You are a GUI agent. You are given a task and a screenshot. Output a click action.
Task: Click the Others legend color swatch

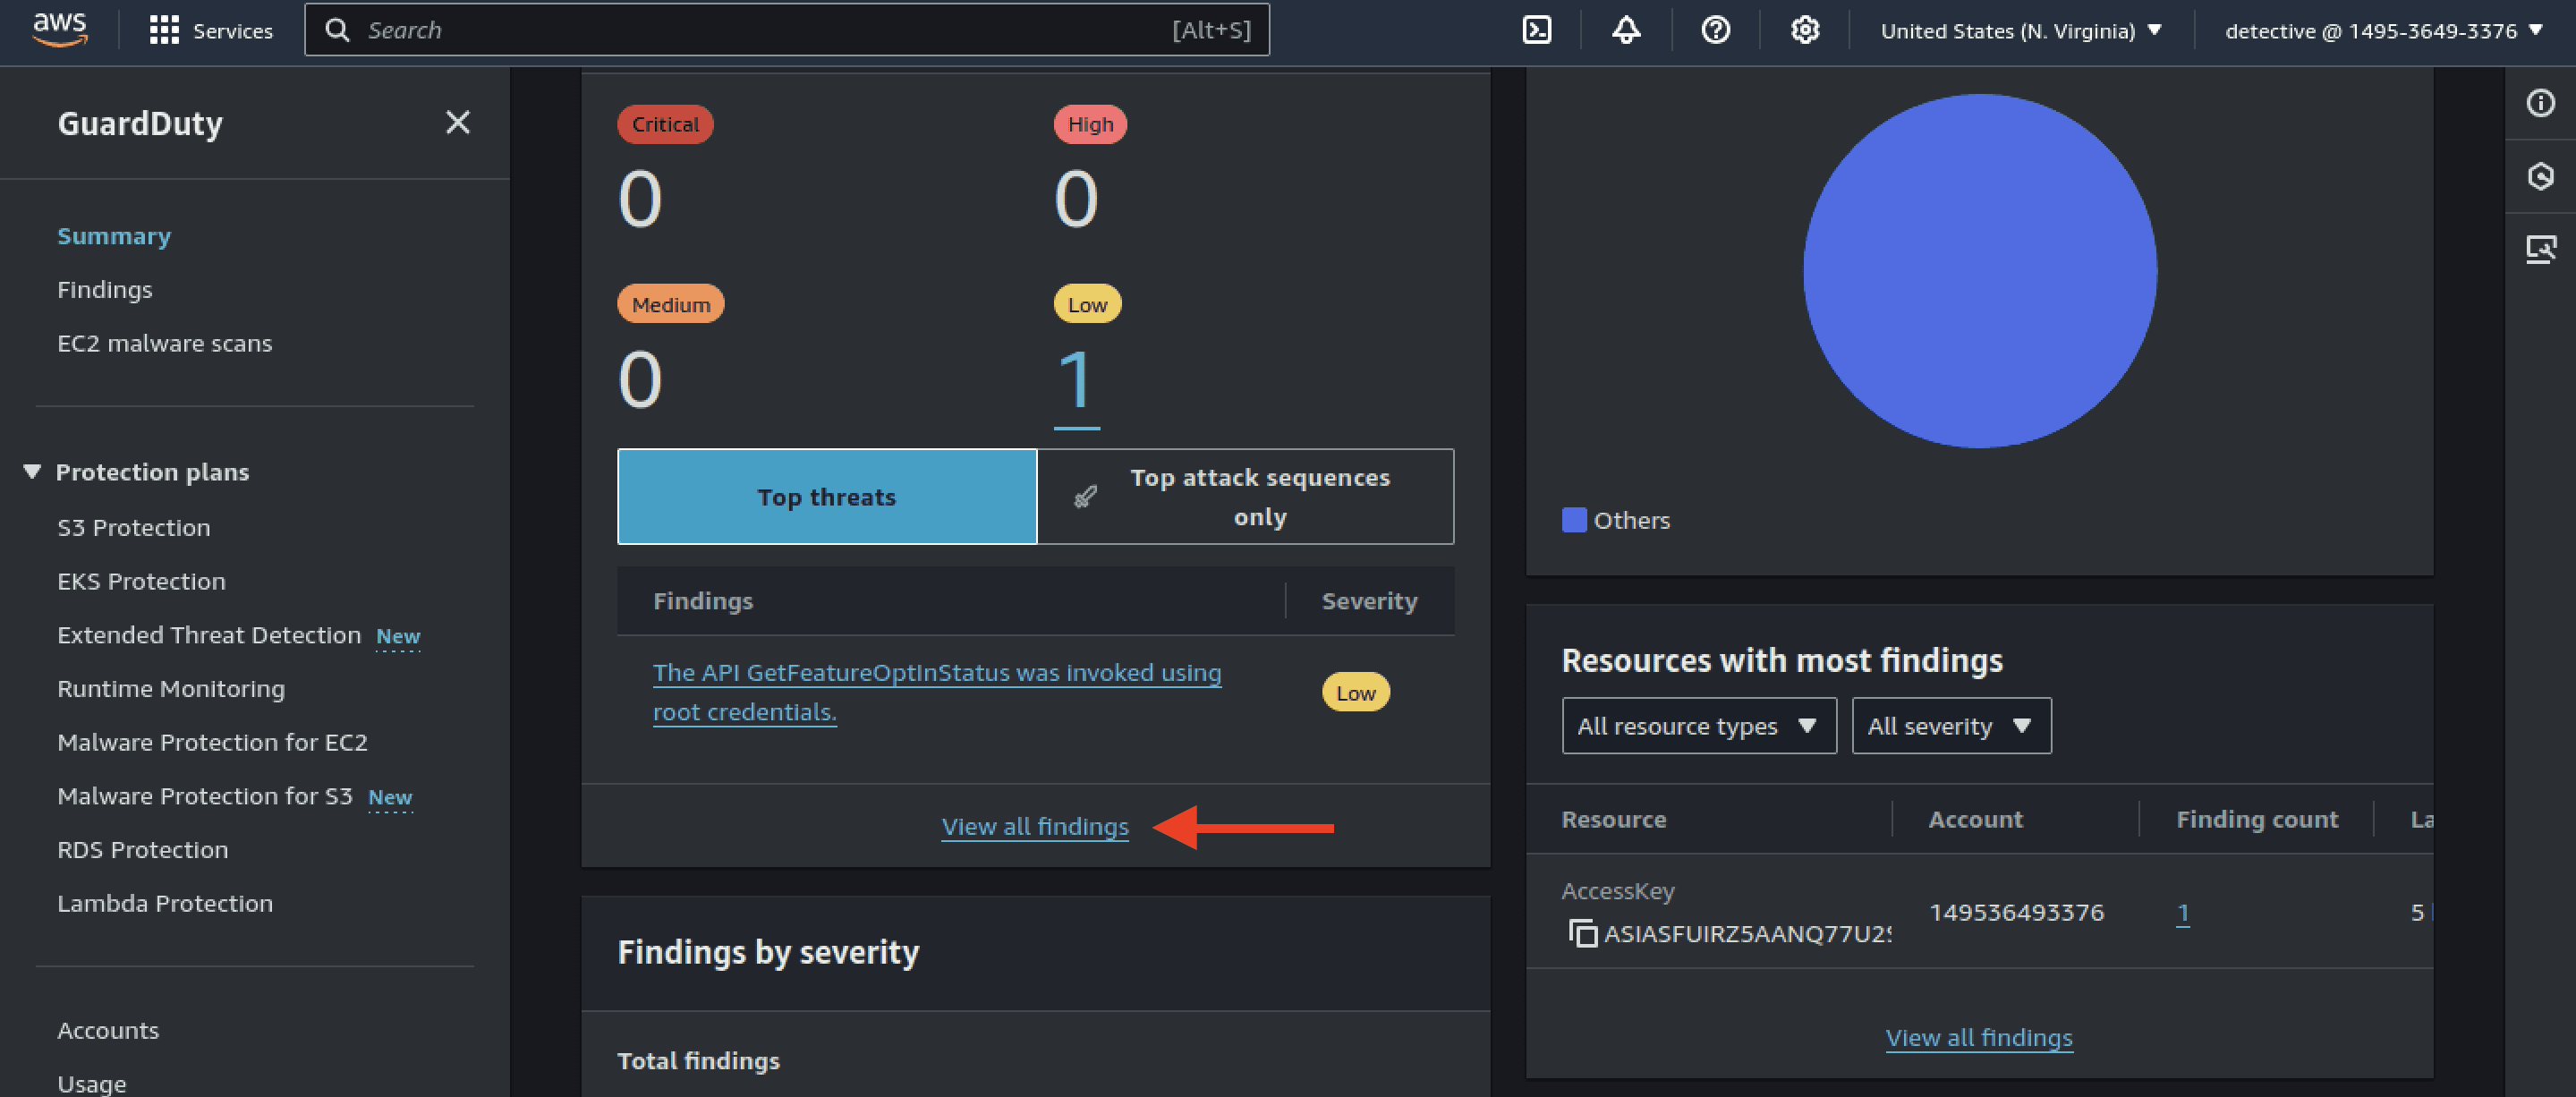1574,520
